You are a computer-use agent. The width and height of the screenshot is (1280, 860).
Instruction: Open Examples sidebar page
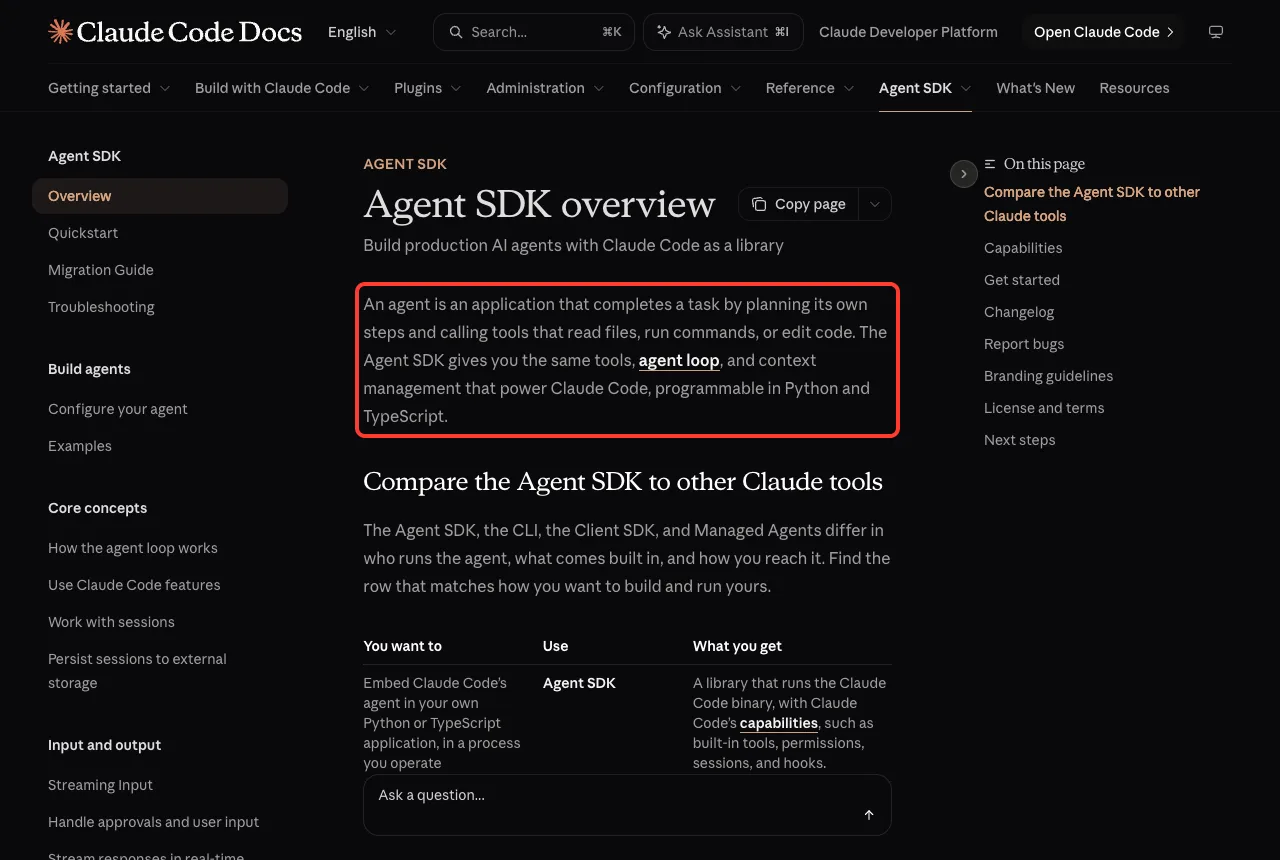click(x=80, y=446)
